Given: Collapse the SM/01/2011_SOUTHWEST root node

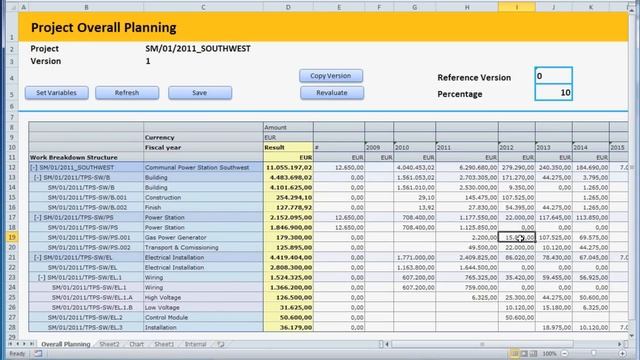Looking at the screenshot, I should [34, 167].
